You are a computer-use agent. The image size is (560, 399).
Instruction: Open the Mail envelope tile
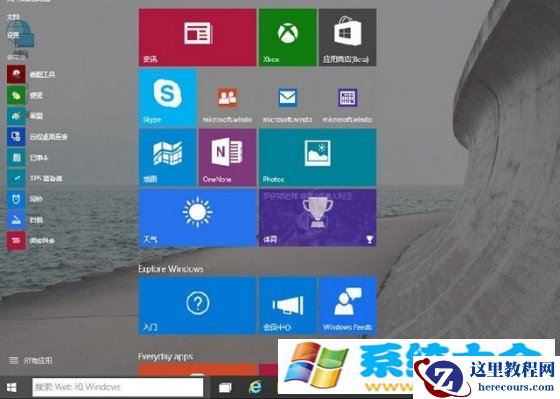click(x=288, y=98)
